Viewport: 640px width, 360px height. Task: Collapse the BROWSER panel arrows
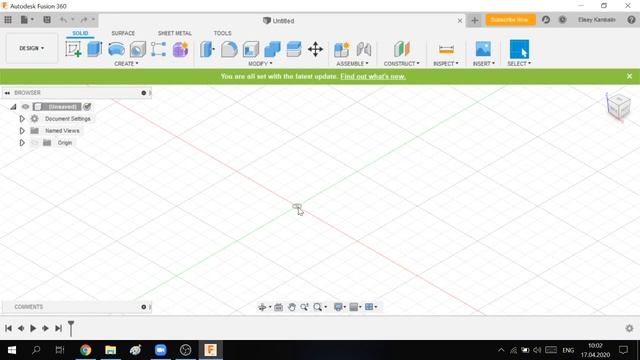pos(7,93)
